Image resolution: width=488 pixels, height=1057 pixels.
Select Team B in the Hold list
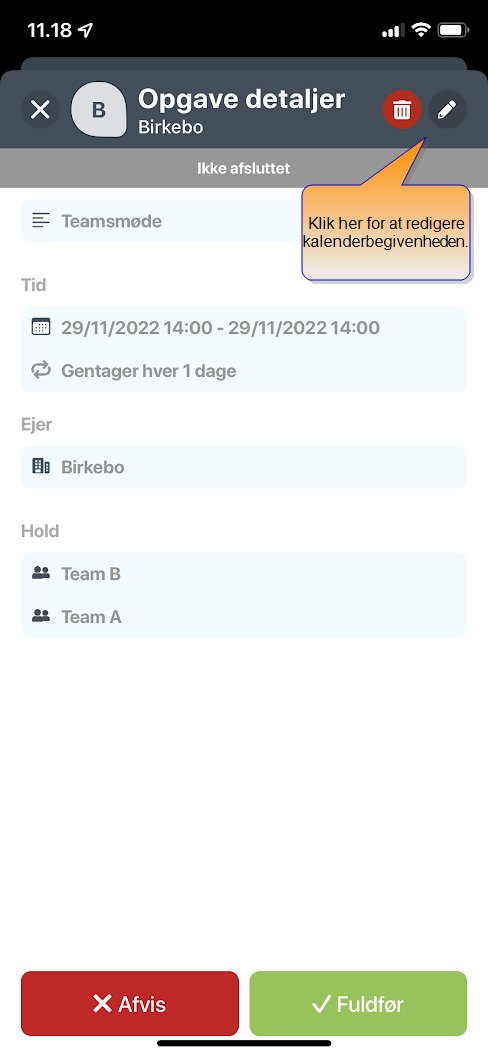pyautogui.click(x=244, y=574)
